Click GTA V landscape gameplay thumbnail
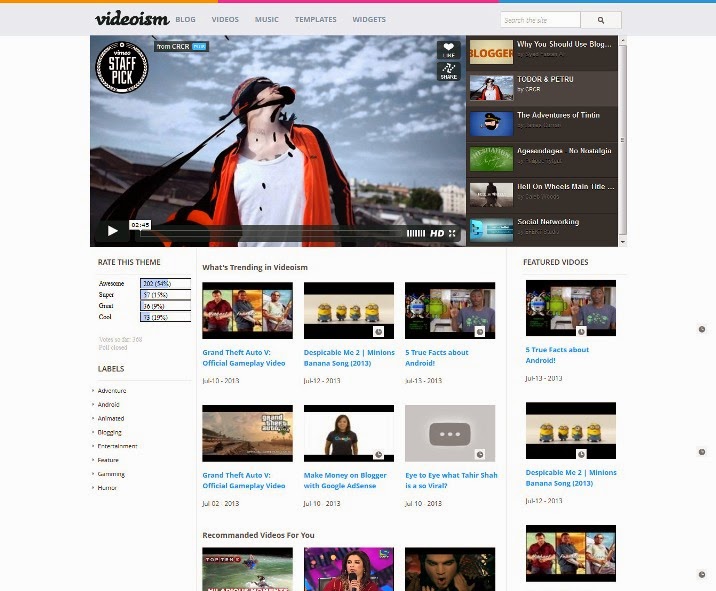Screen dimensions: 716x591 247,433
